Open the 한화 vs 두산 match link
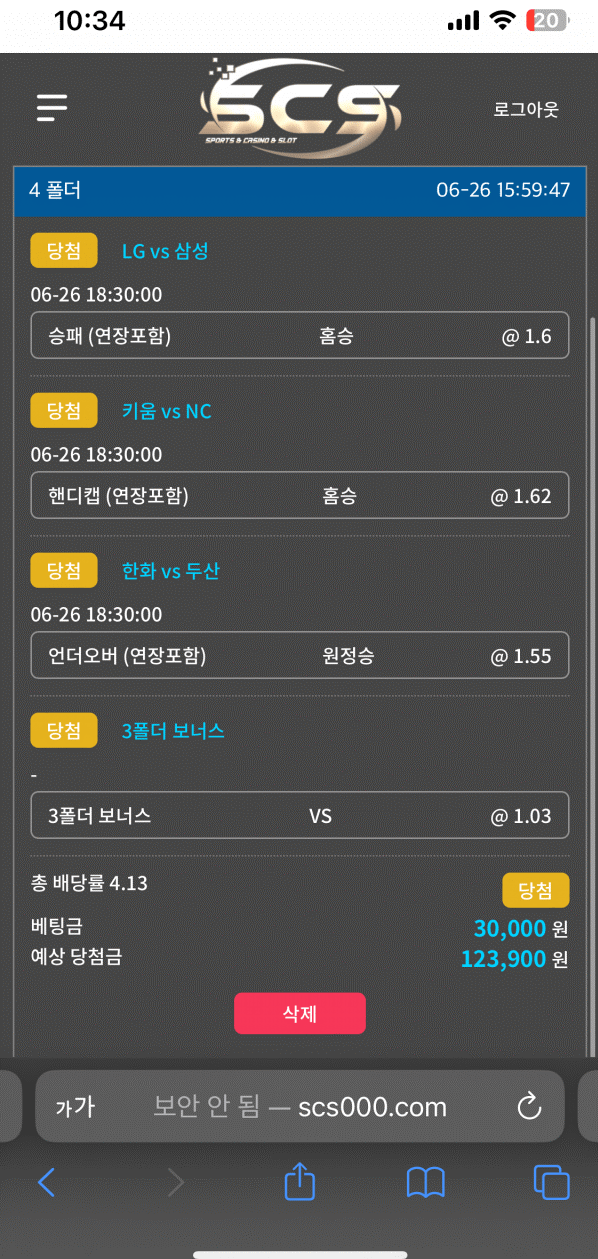Screen dimensions: 598x1259 [x=170, y=571]
